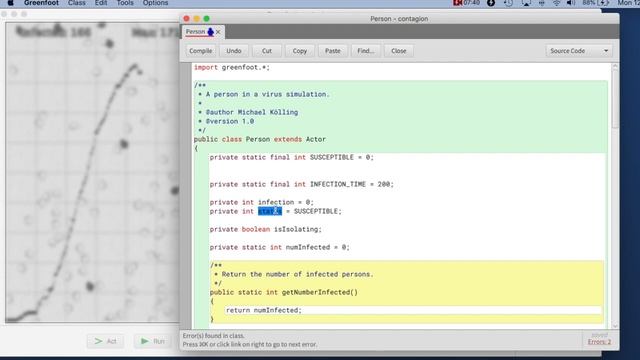Close the Person tab with X
Viewport: 640px width, 360px height.
tap(218, 32)
